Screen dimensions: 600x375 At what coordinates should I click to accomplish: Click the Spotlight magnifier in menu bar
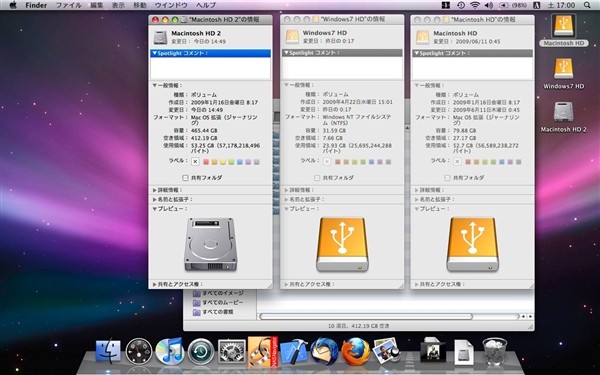pos(587,5)
